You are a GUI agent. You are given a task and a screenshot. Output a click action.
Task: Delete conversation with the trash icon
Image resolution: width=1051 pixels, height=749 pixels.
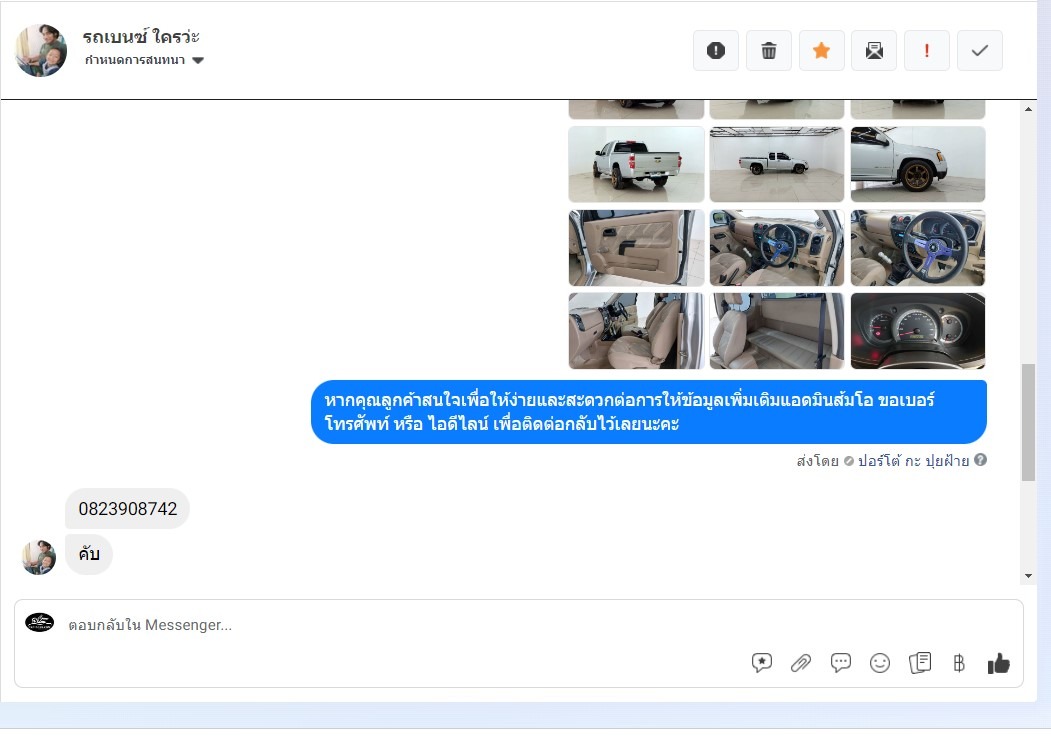(769, 50)
